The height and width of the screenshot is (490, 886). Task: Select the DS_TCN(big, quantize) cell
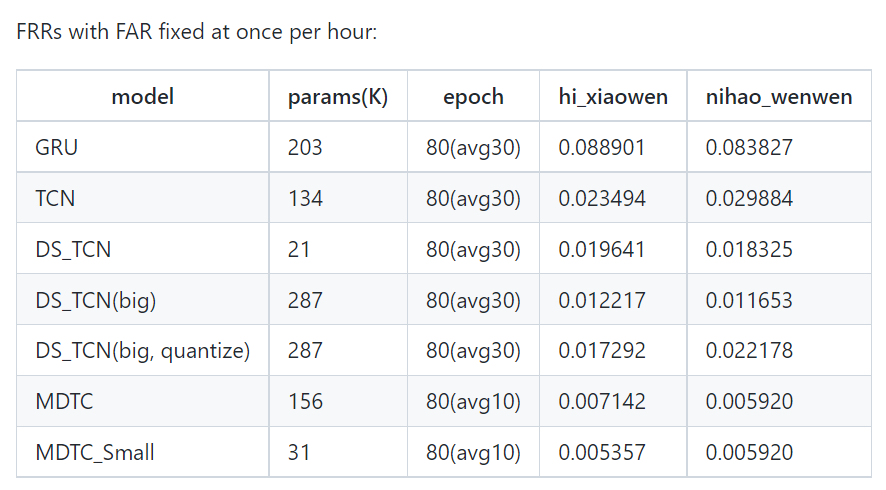click(x=142, y=351)
